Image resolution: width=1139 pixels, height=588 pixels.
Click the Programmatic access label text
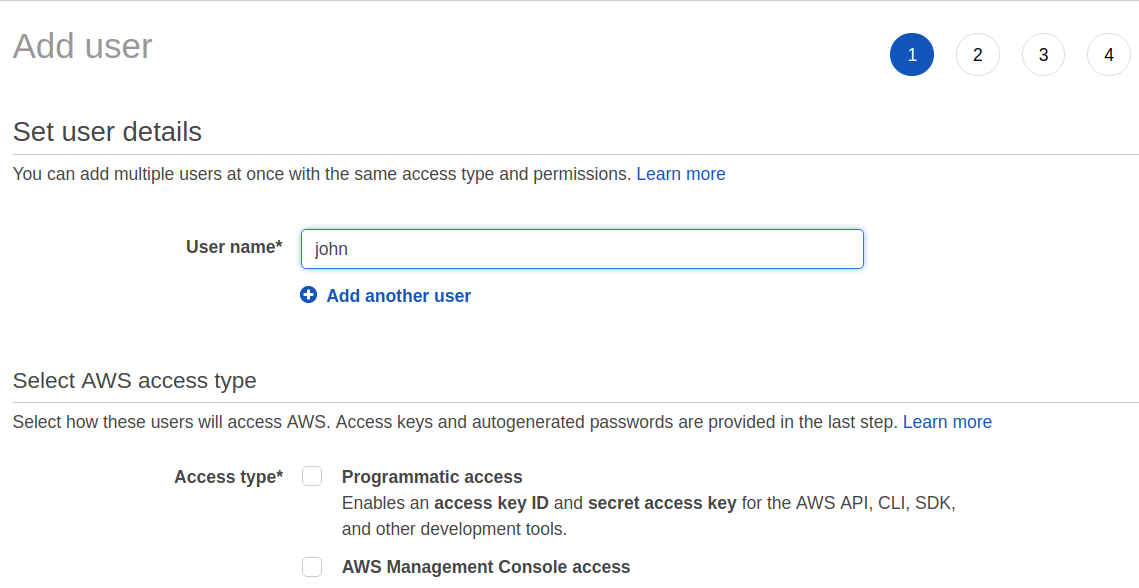click(x=432, y=477)
